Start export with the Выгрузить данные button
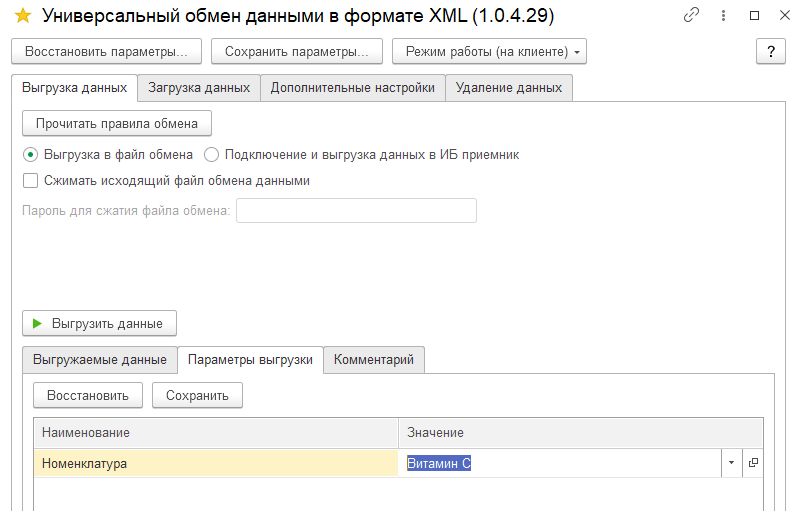This screenshot has width=801, height=511. (x=99, y=323)
